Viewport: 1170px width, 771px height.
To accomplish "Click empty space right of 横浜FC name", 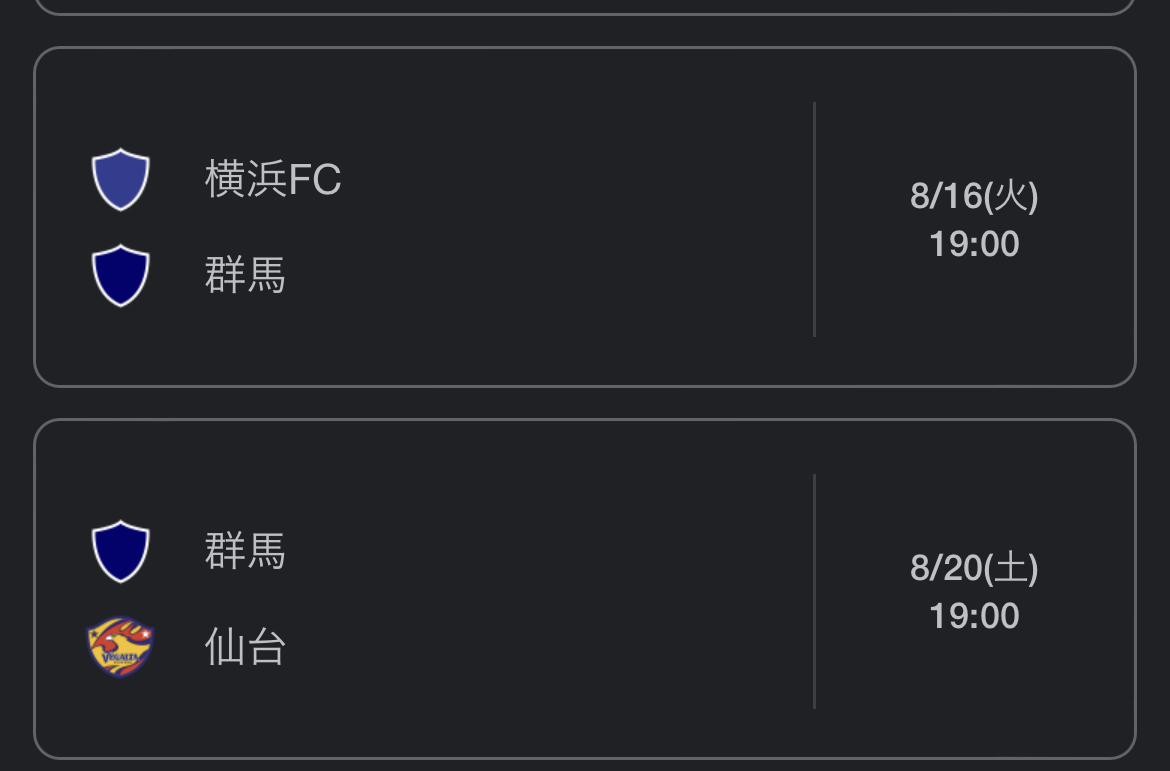I will point(575,179).
